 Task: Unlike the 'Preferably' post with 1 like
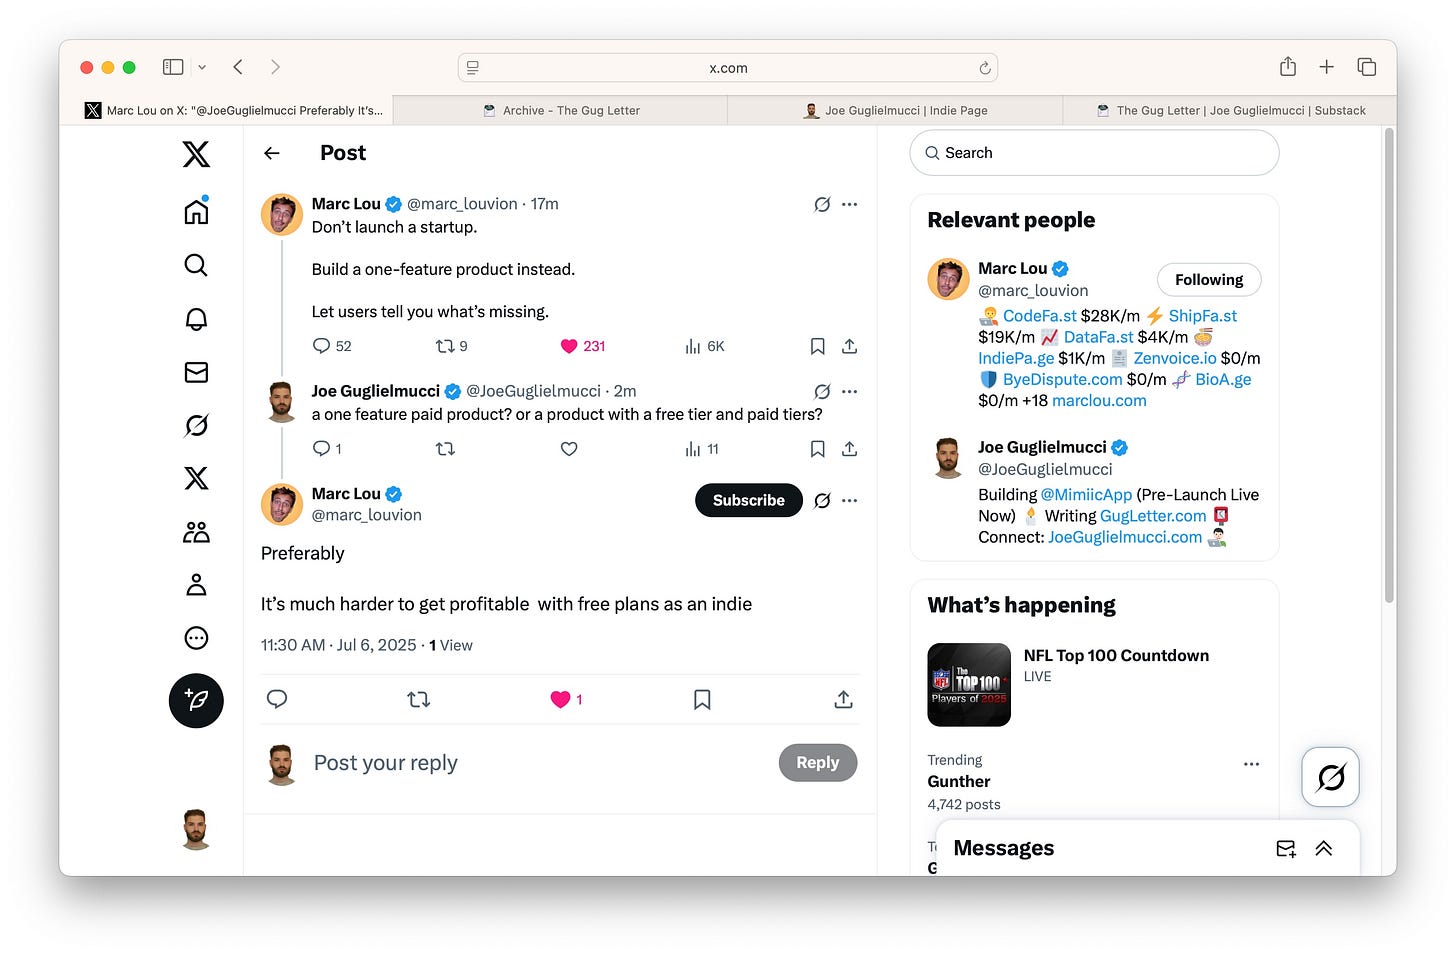566,699
